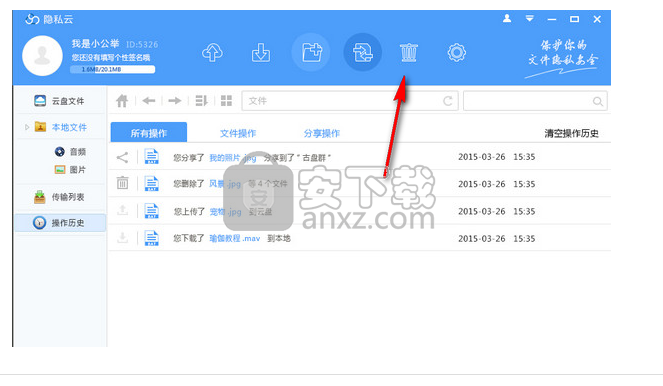Open 云盘文件 in sidebar
Viewport: 663px width, 386px height.
(59, 101)
